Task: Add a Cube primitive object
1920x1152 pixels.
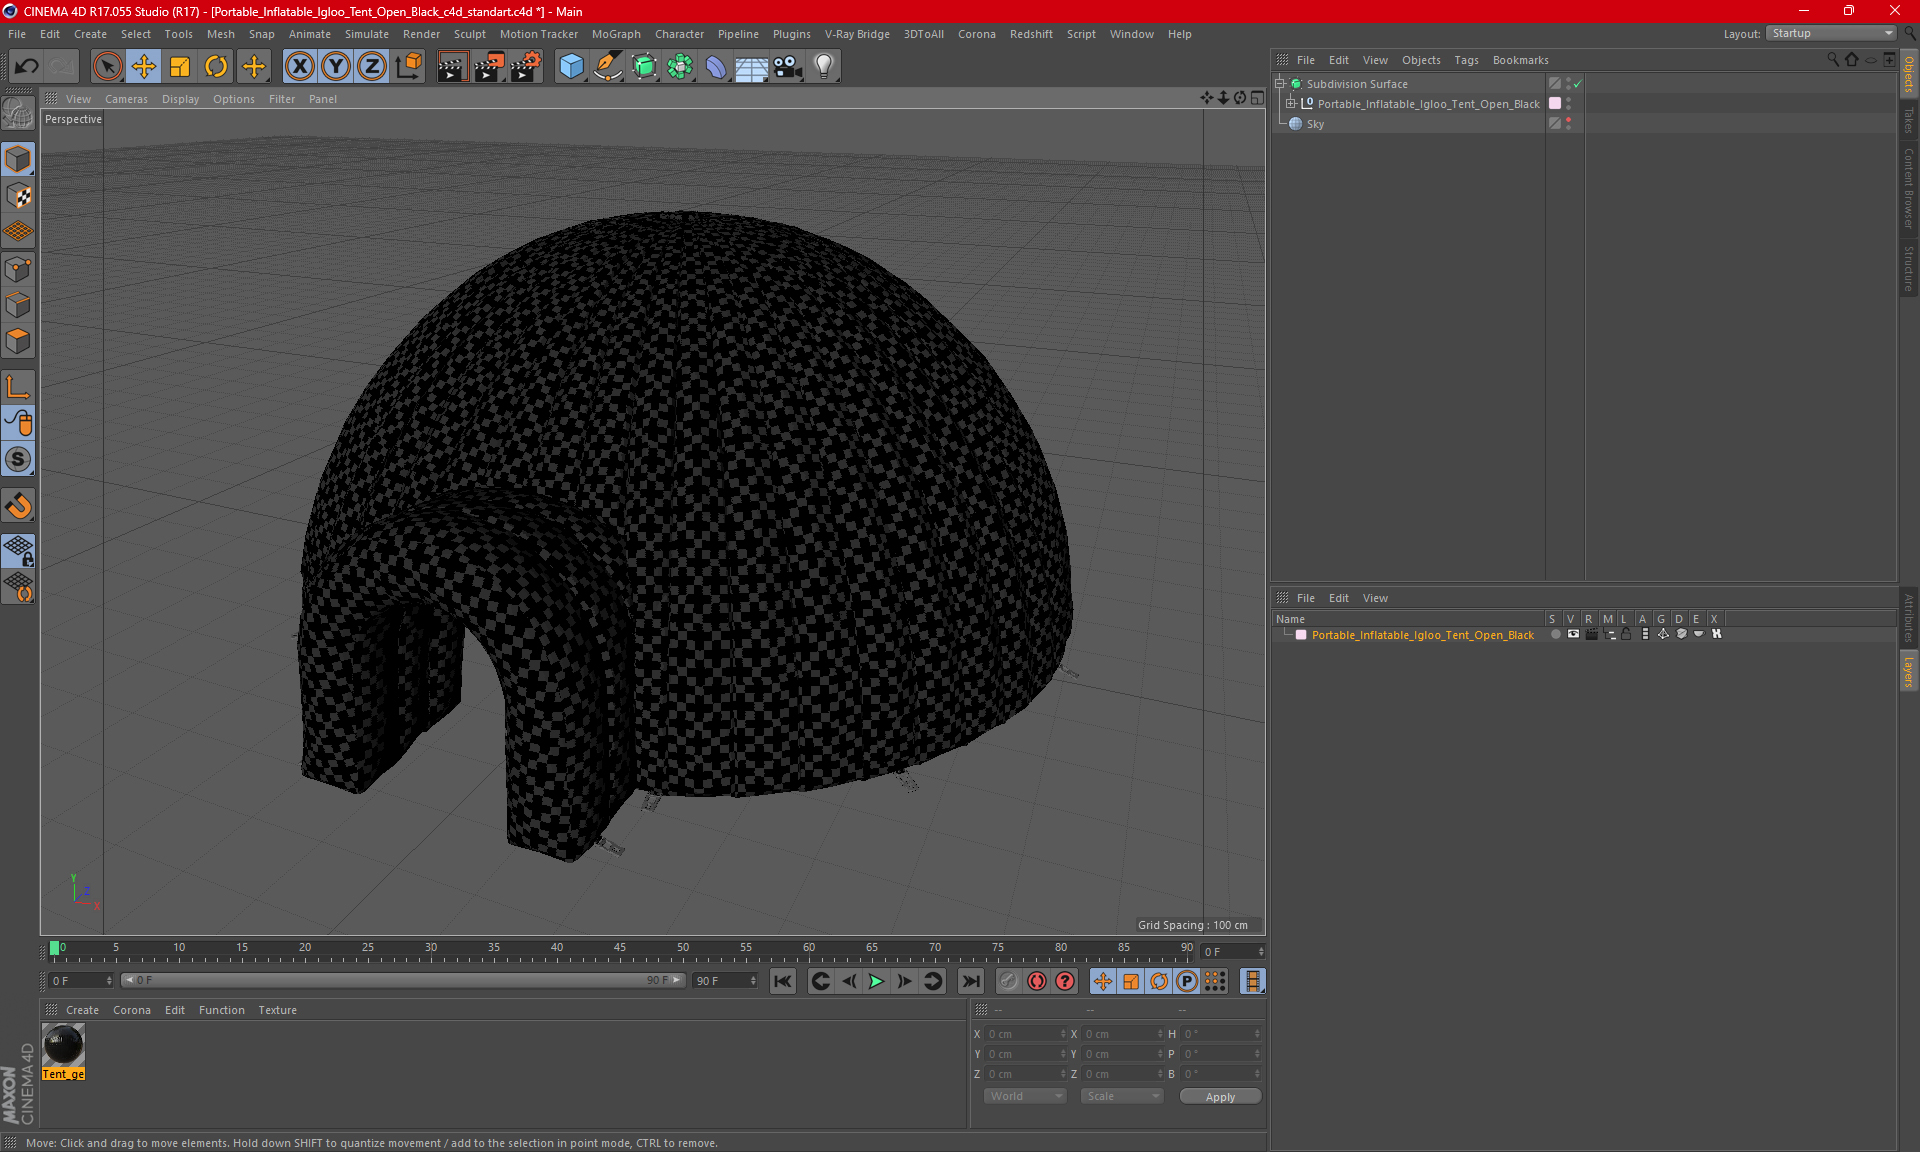Action: (572, 67)
